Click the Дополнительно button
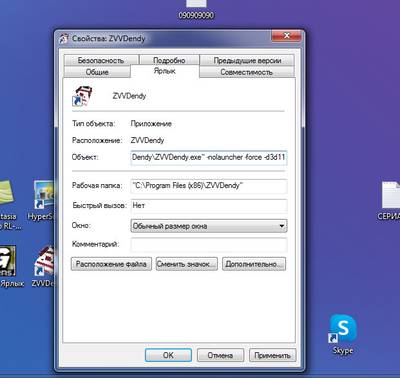The image size is (400, 378). coord(254,264)
